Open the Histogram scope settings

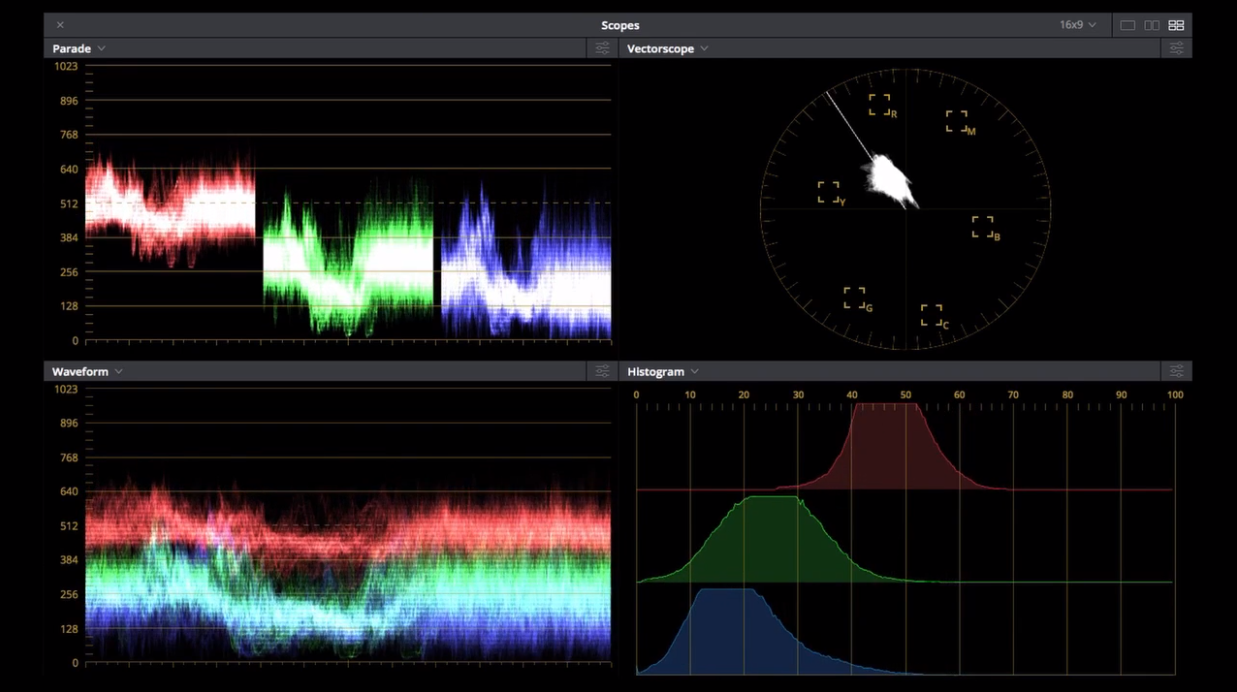[1177, 370]
